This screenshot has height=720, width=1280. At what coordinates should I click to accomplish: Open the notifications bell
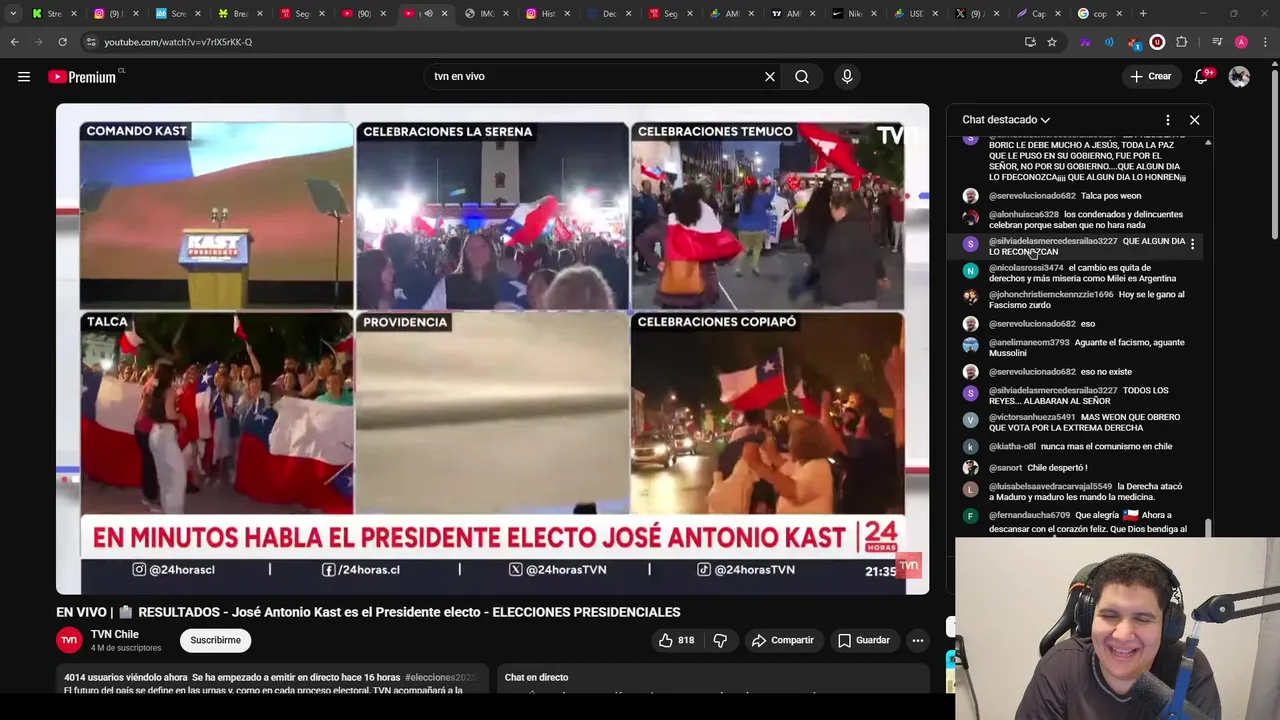pyautogui.click(x=1203, y=77)
